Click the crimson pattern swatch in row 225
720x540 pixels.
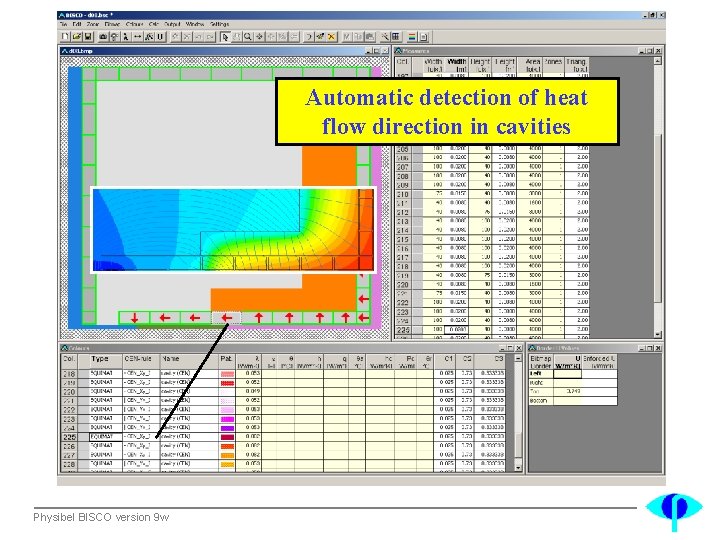pos(227,437)
